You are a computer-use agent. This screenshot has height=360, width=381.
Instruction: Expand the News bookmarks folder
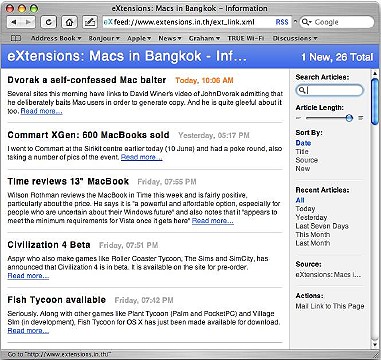click(170, 38)
